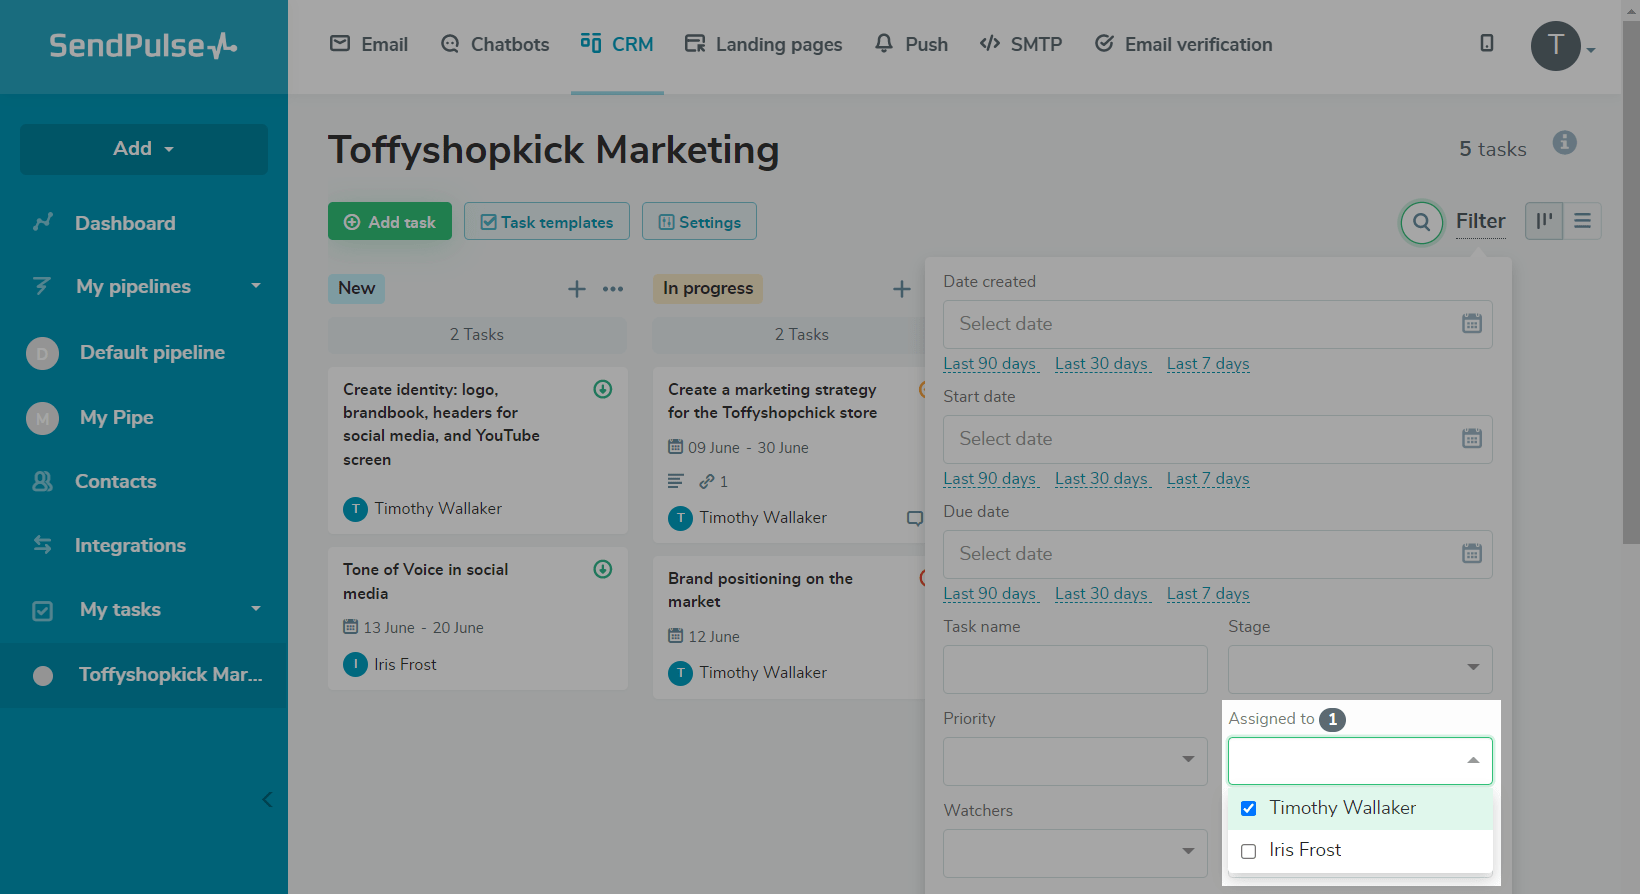This screenshot has height=894, width=1640.
Task: Select Last 90 days for Date created
Action: click(990, 364)
